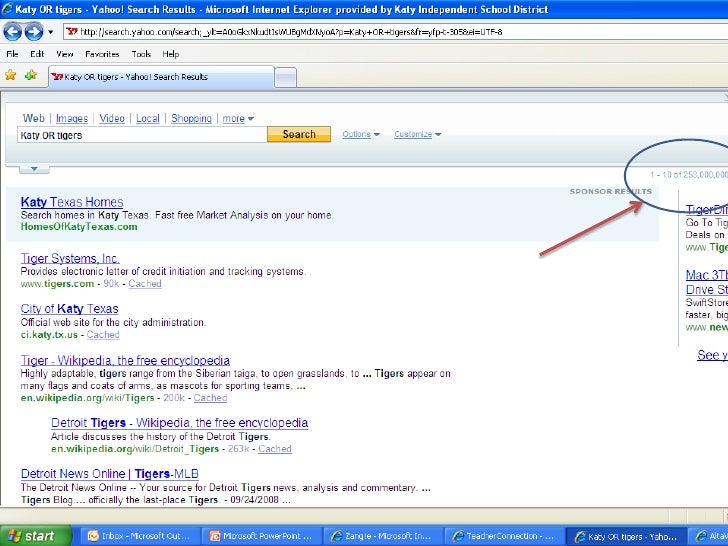Switch to Zangle - Microsoft Internet Explorer taskbar item
This screenshot has height=546, width=728.
point(382,536)
